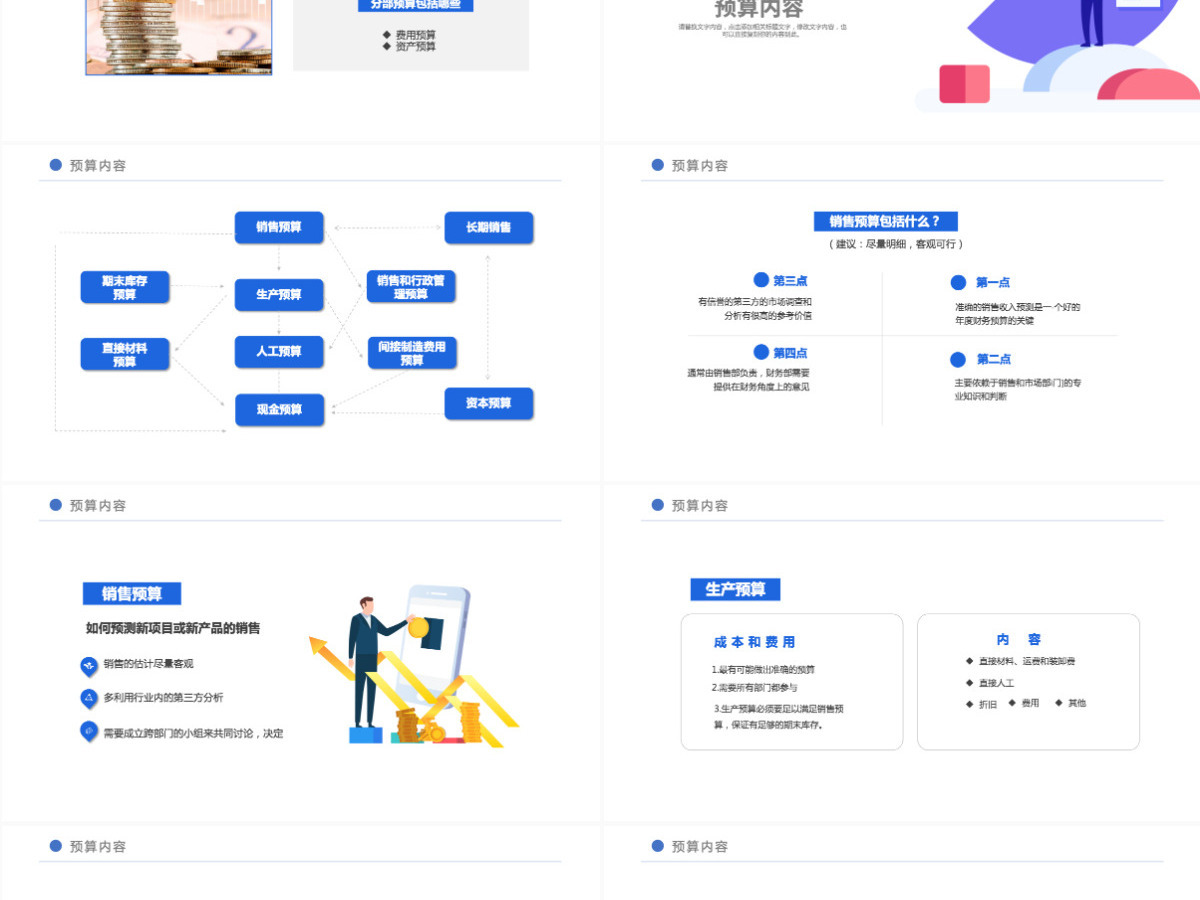This screenshot has height=900, width=1200.
Task: Select the blue dot next to 第一点
Action: [x=958, y=283]
